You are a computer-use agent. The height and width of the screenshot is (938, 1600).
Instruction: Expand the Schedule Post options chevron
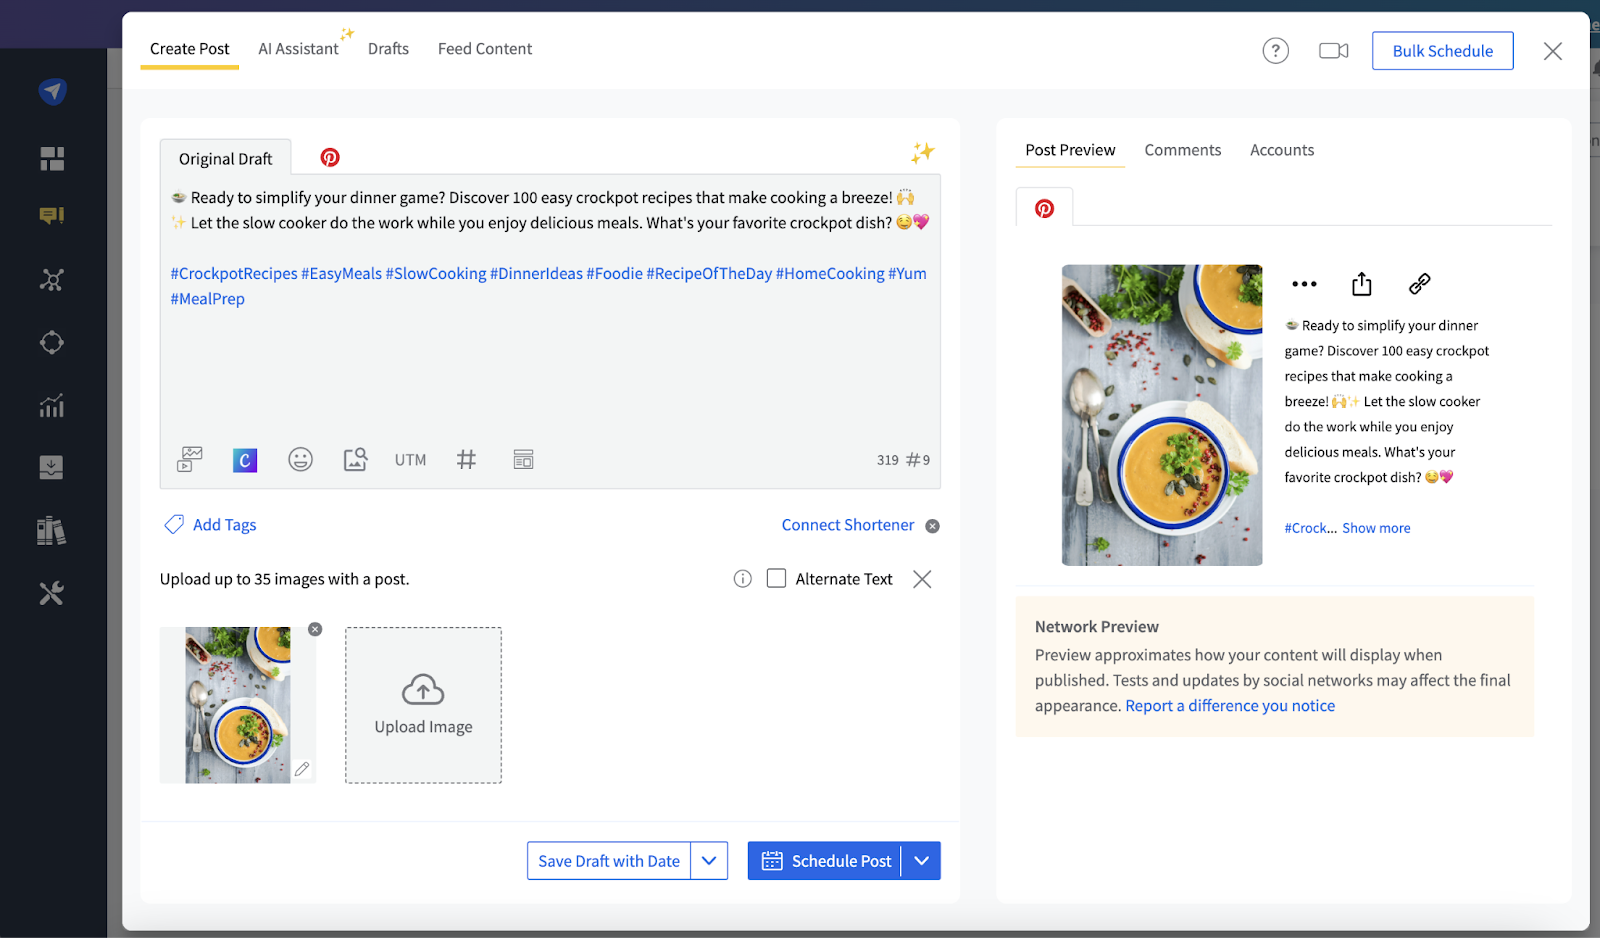pos(921,860)
